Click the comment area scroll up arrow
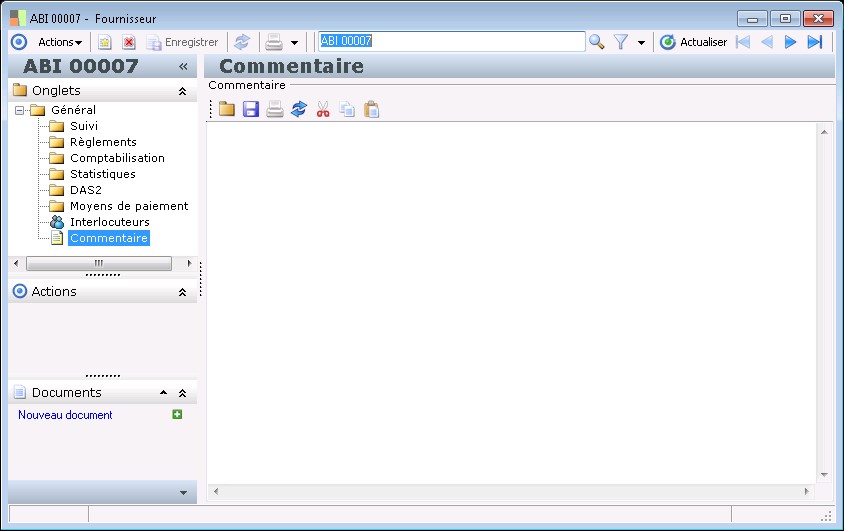This screenshot has width=844, height=531. point(824,132)
